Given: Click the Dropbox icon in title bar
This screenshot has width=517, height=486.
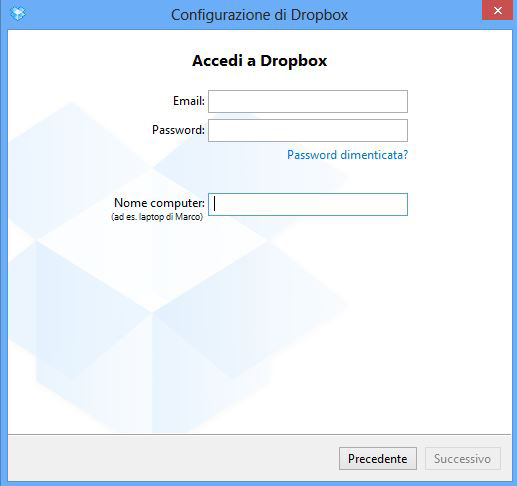Looking at the screenshot, I should pos(18,14).
